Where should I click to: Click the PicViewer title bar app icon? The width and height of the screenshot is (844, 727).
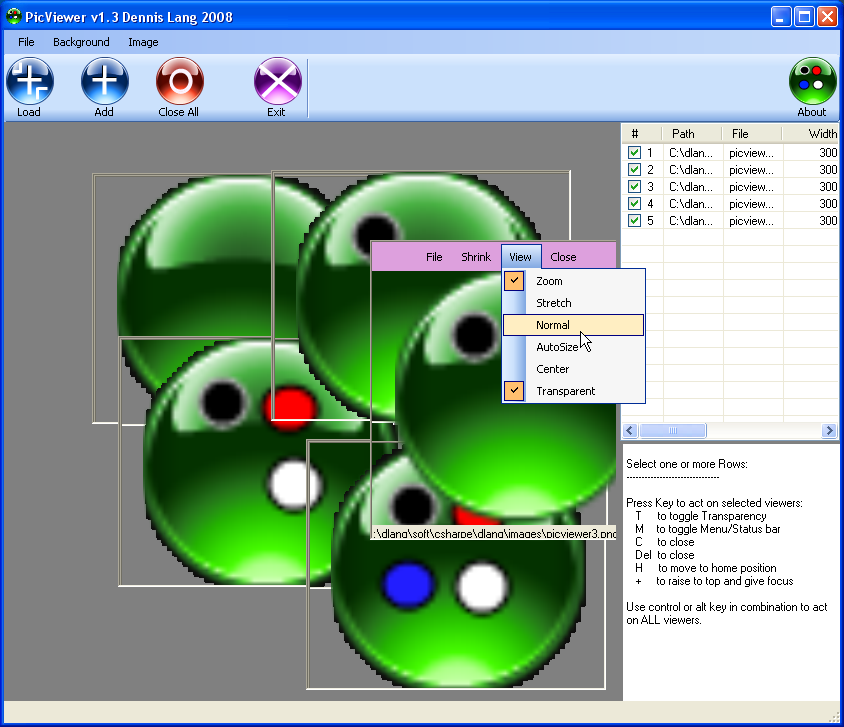(13, 17)
